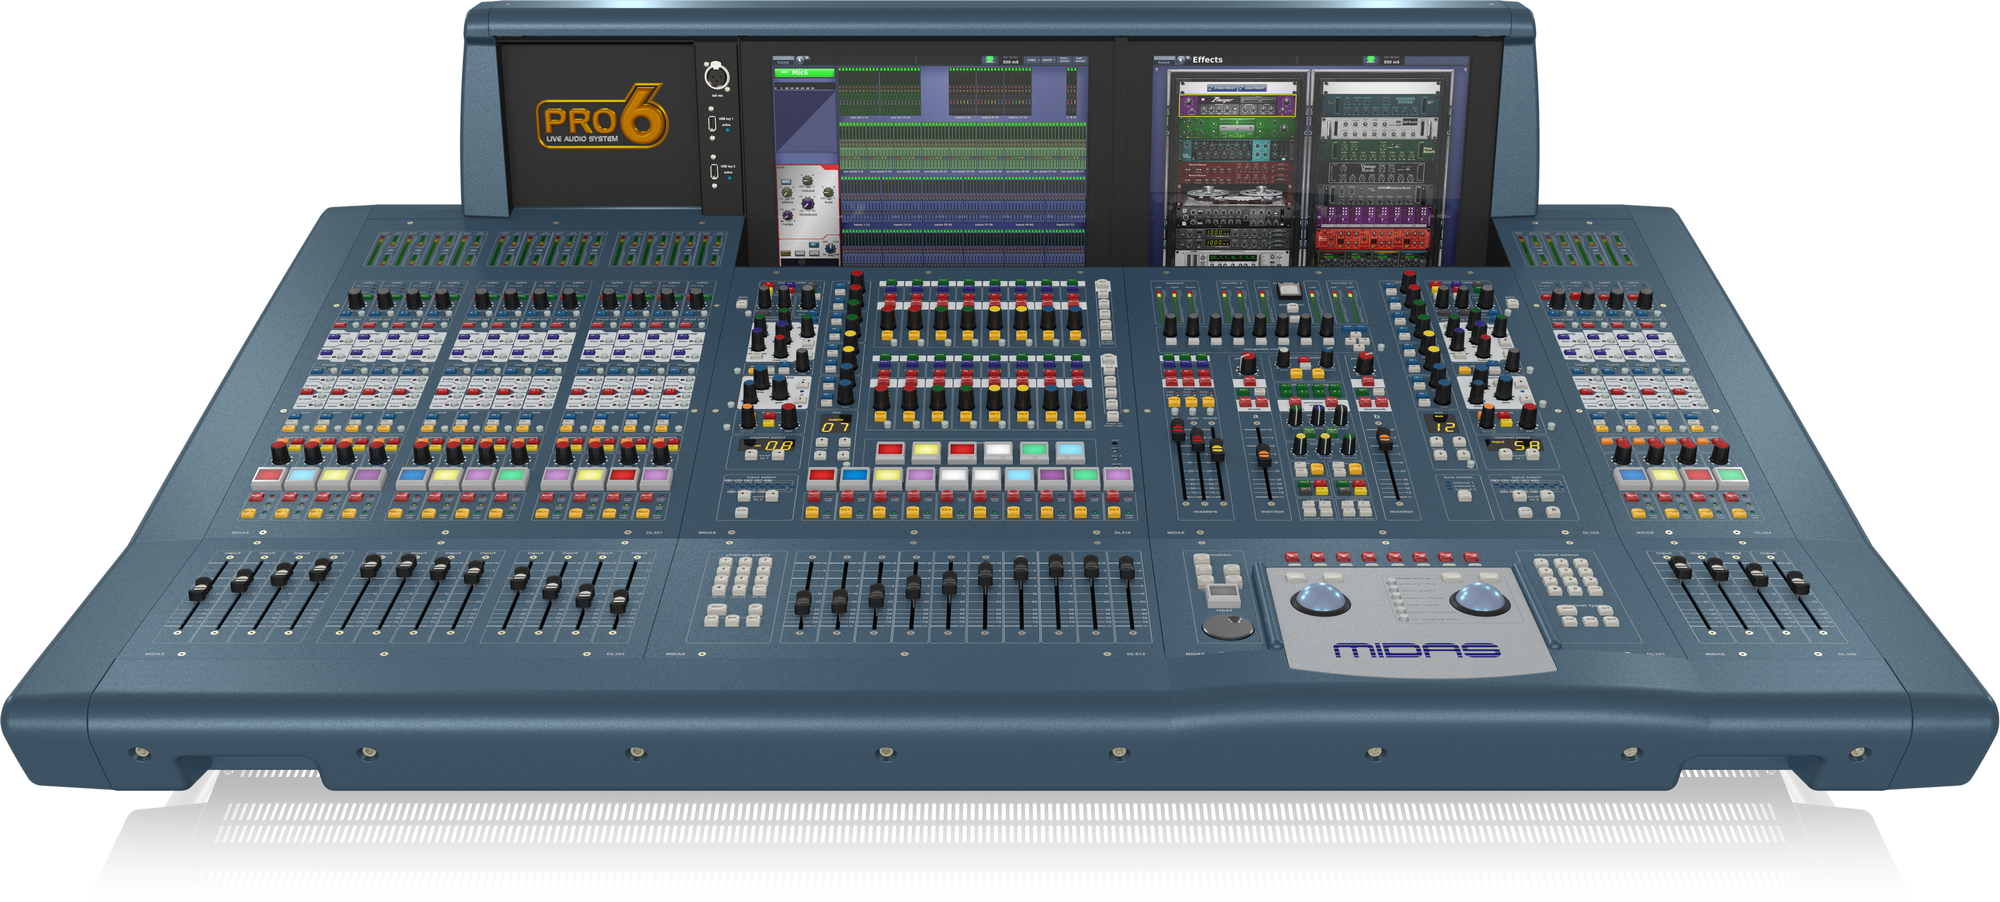Select the USB key 2 port

(x=713, y=172)
